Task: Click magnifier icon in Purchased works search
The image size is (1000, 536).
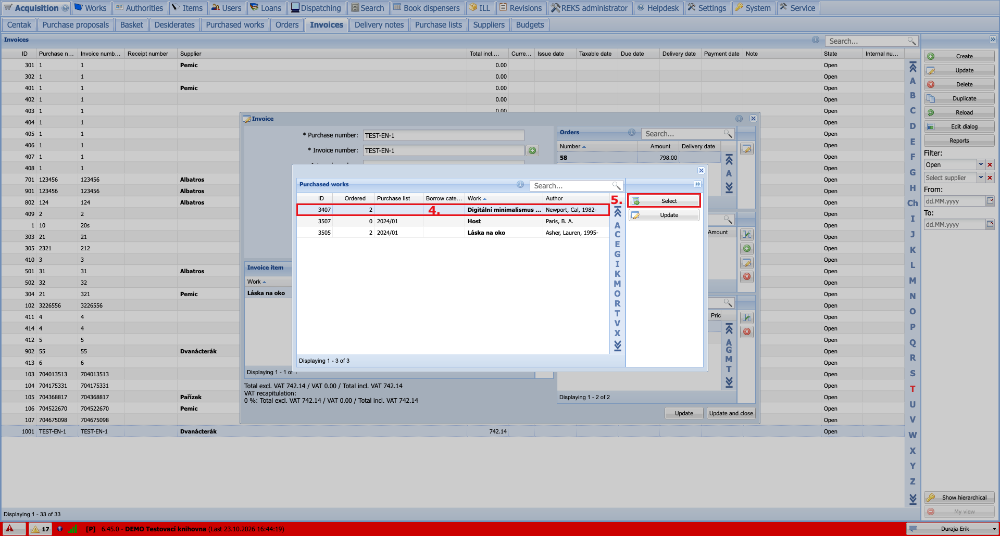Action: (616, 186)
